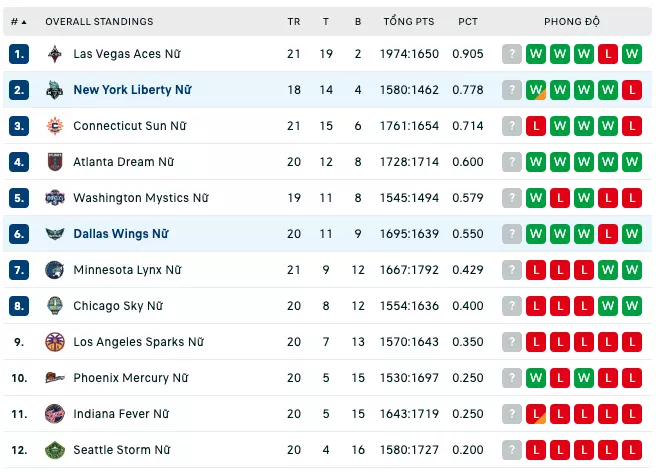
Task: Click the points total 1643:1719
Action: [x=409, y=414]
